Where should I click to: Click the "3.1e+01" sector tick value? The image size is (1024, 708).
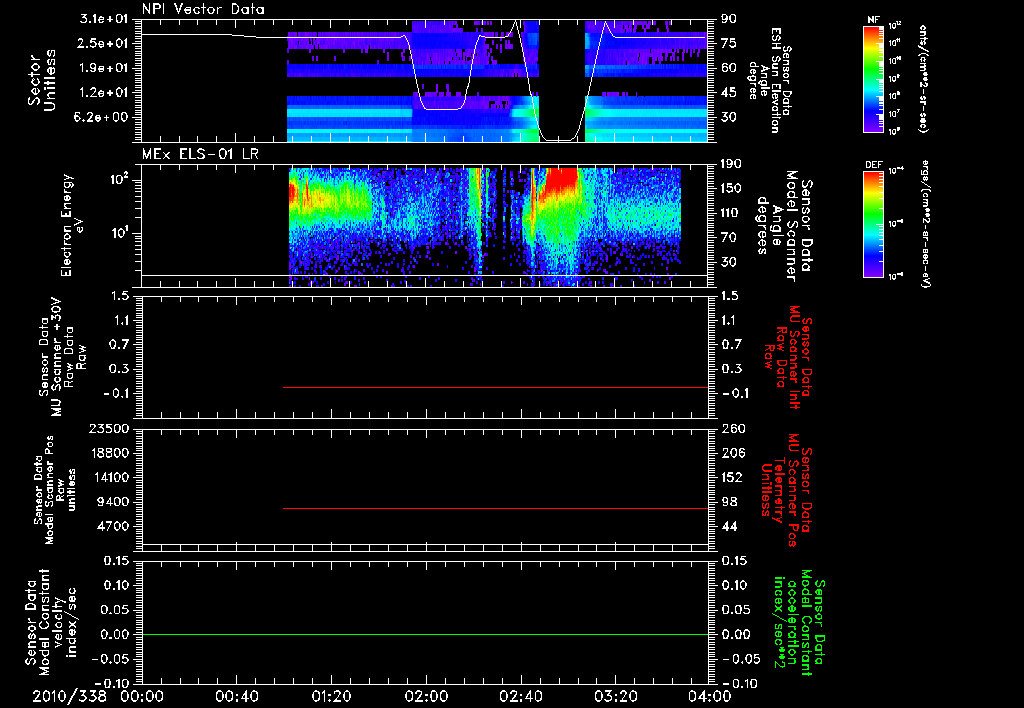(103, 19)
